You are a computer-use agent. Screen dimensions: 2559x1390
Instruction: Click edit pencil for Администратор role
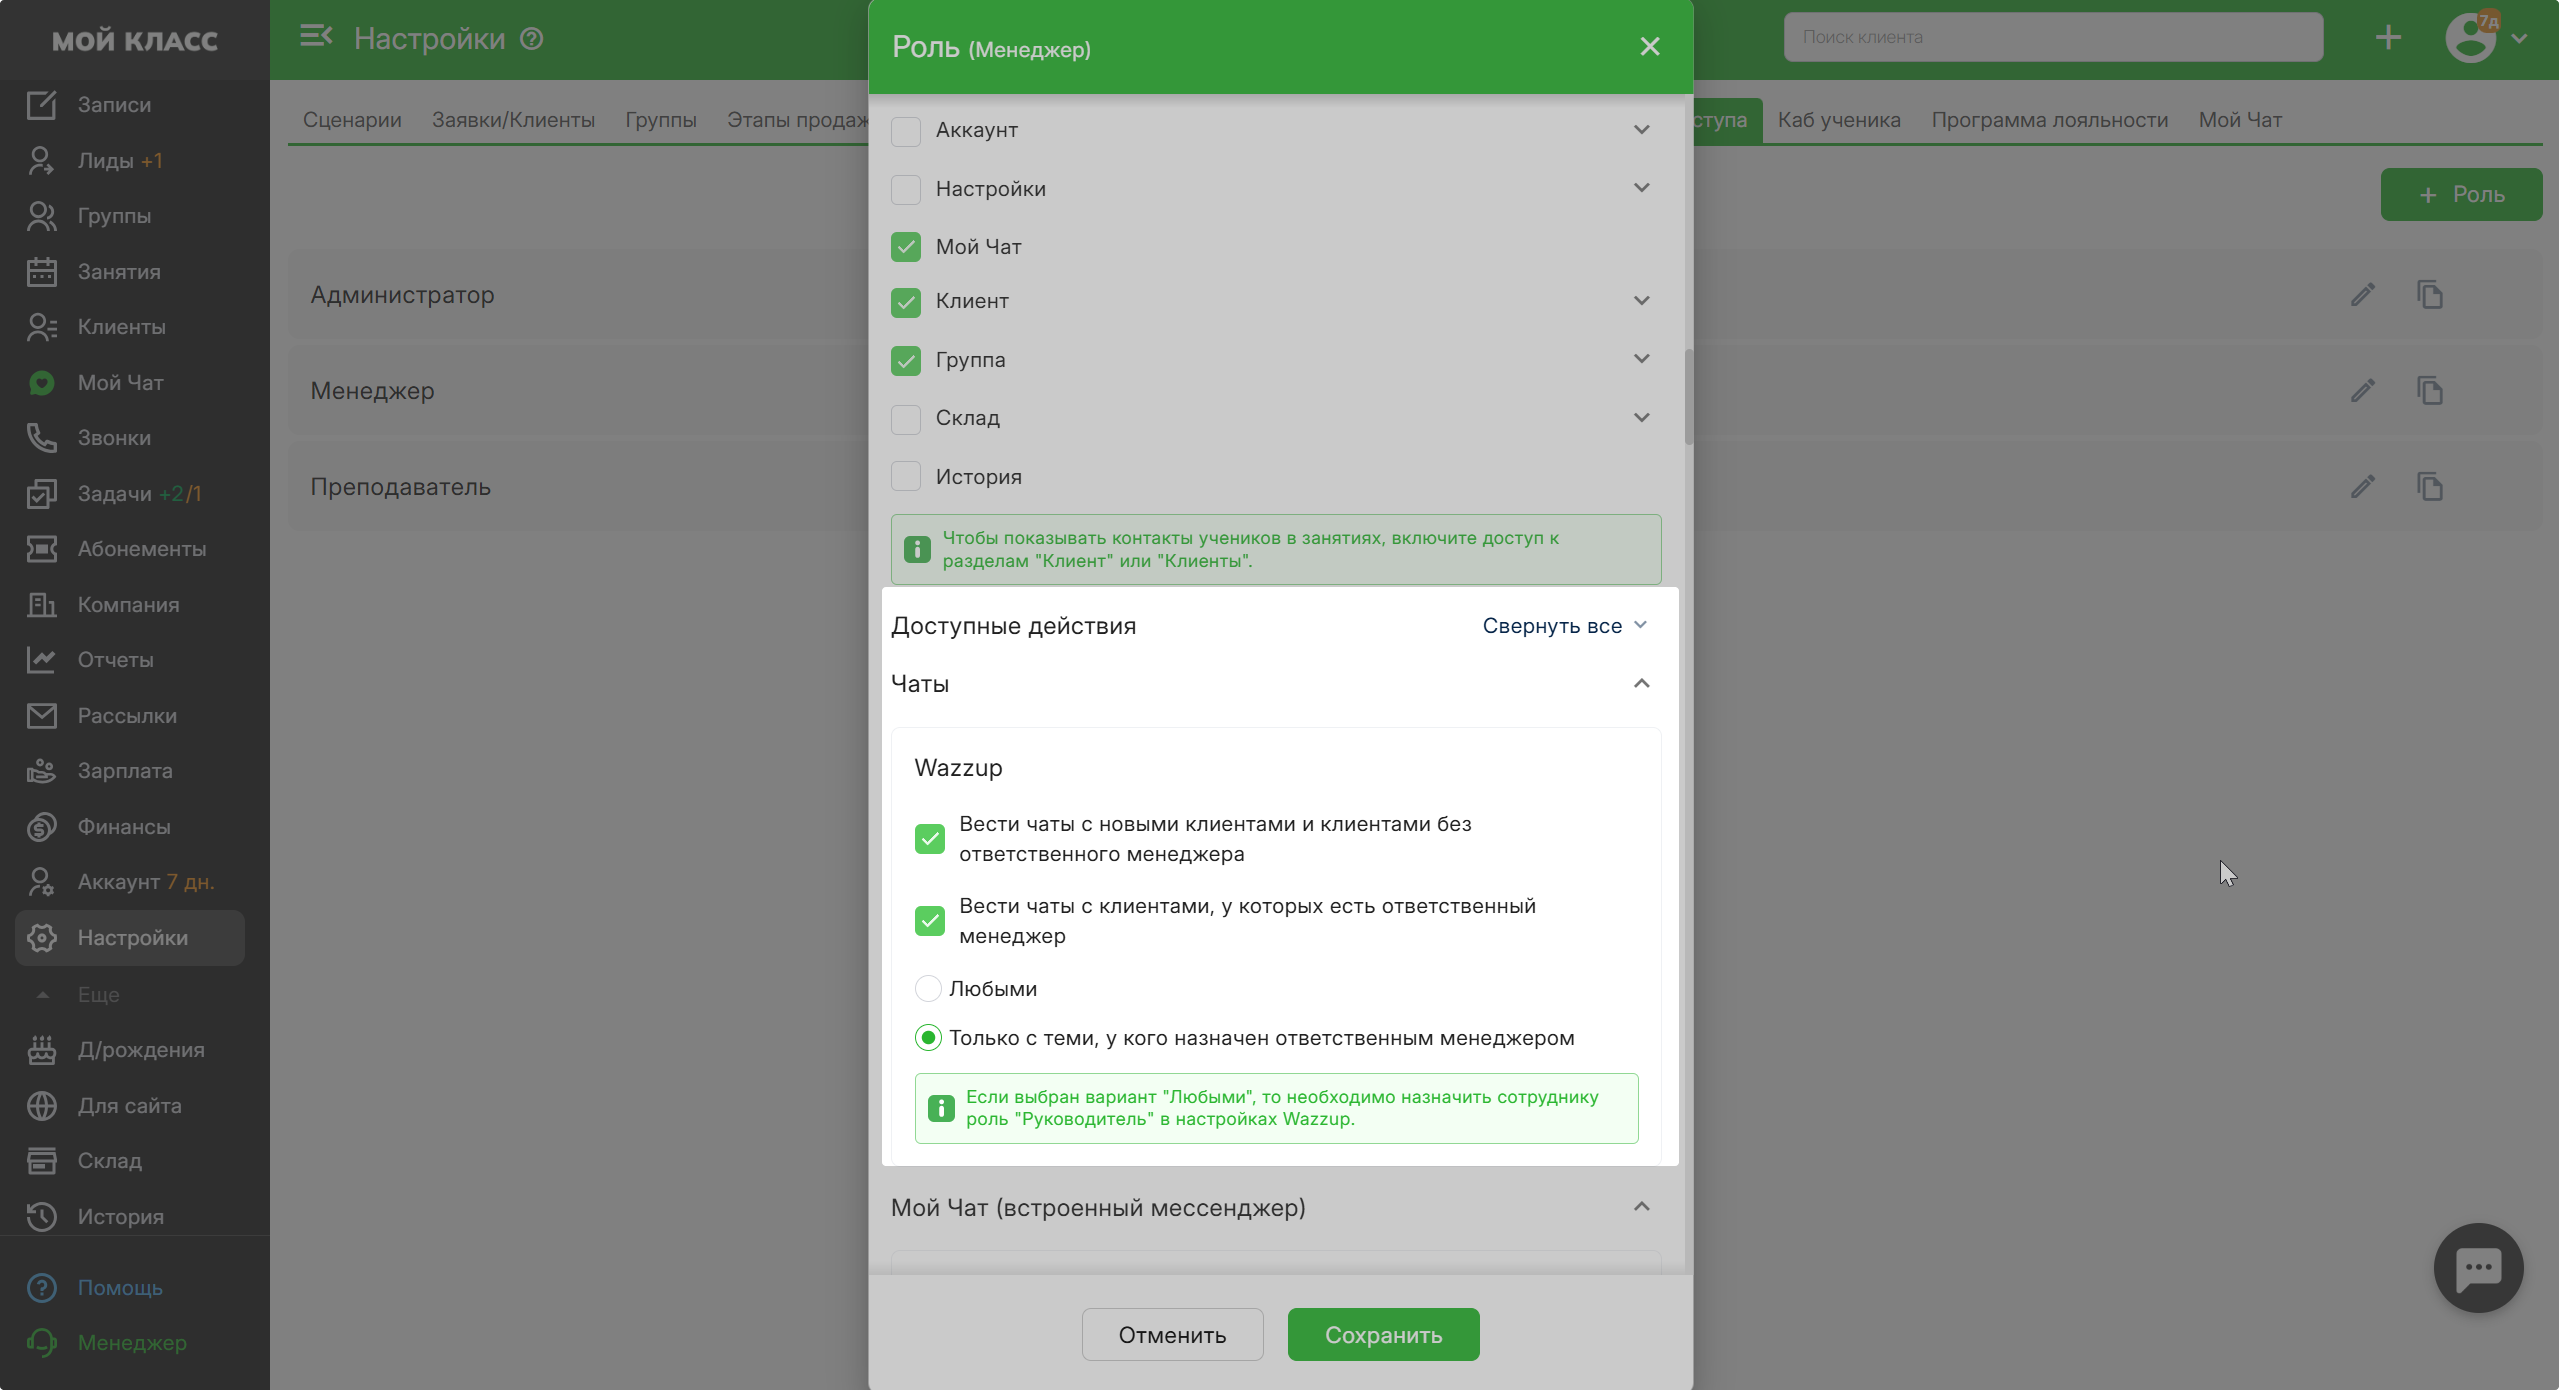coord(2362,294)
